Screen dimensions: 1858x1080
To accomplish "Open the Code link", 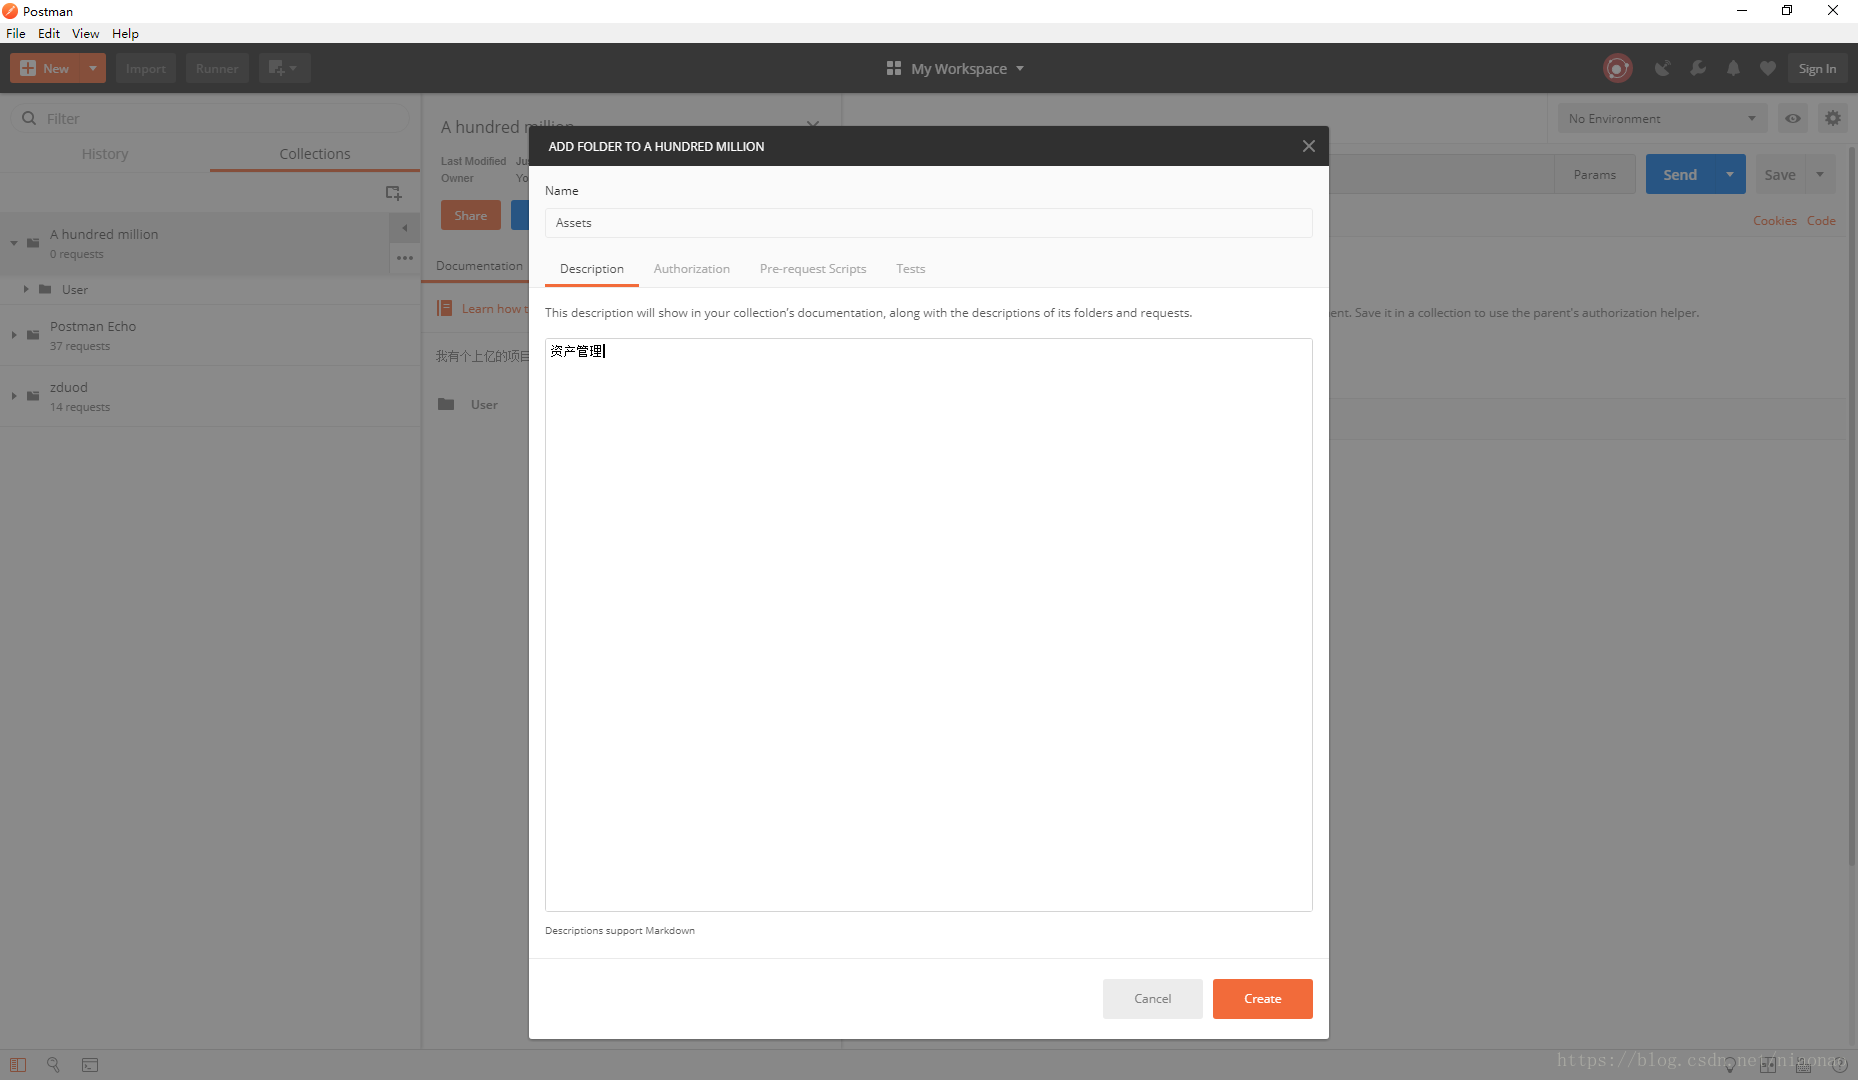I will click(1820, 221).
